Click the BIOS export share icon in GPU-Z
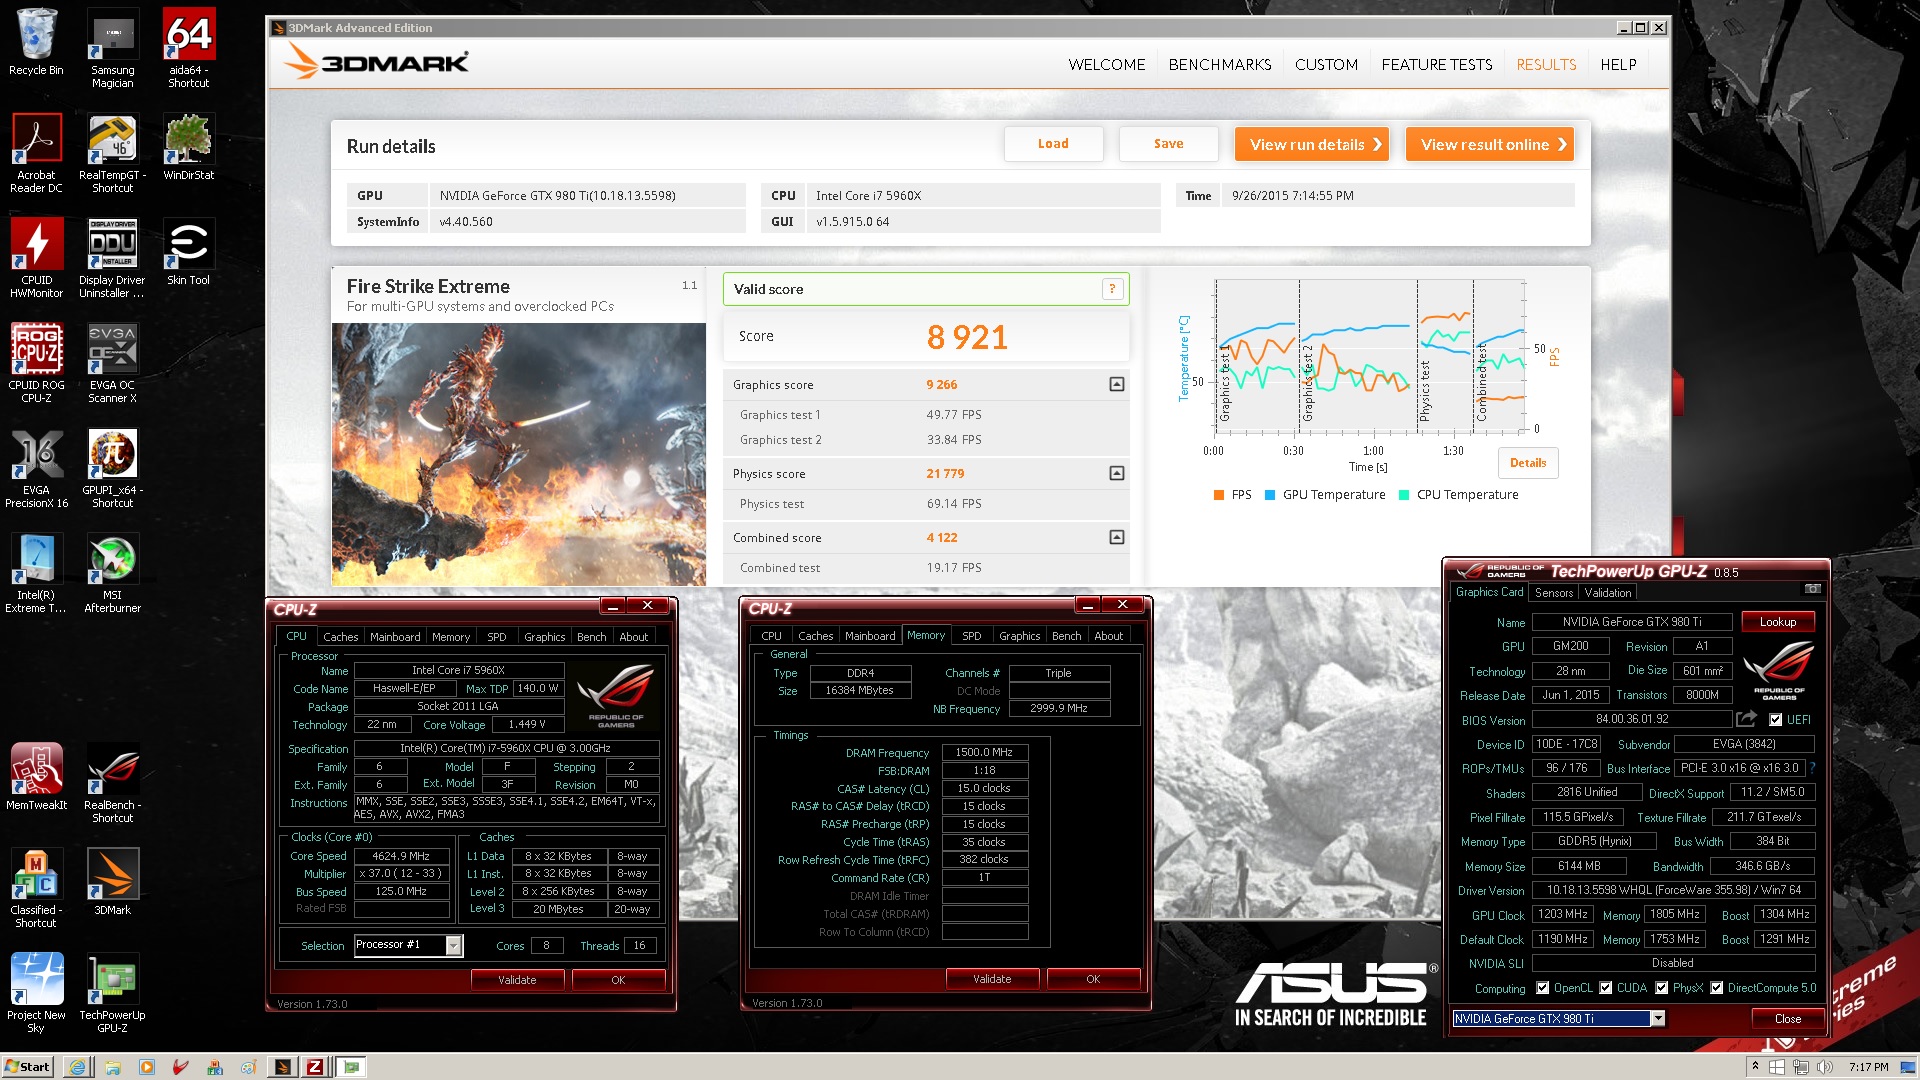 (x=1746, y=719)
